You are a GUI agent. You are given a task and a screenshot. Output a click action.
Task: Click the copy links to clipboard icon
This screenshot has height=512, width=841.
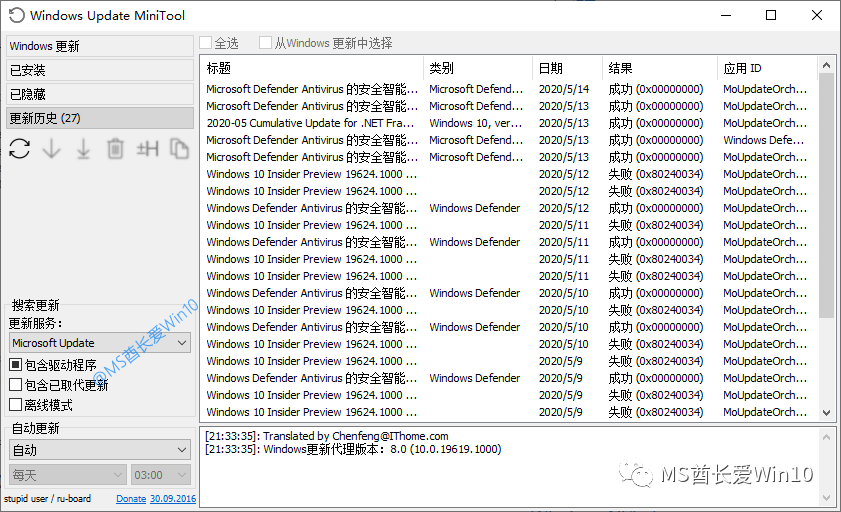coord(179,149)
